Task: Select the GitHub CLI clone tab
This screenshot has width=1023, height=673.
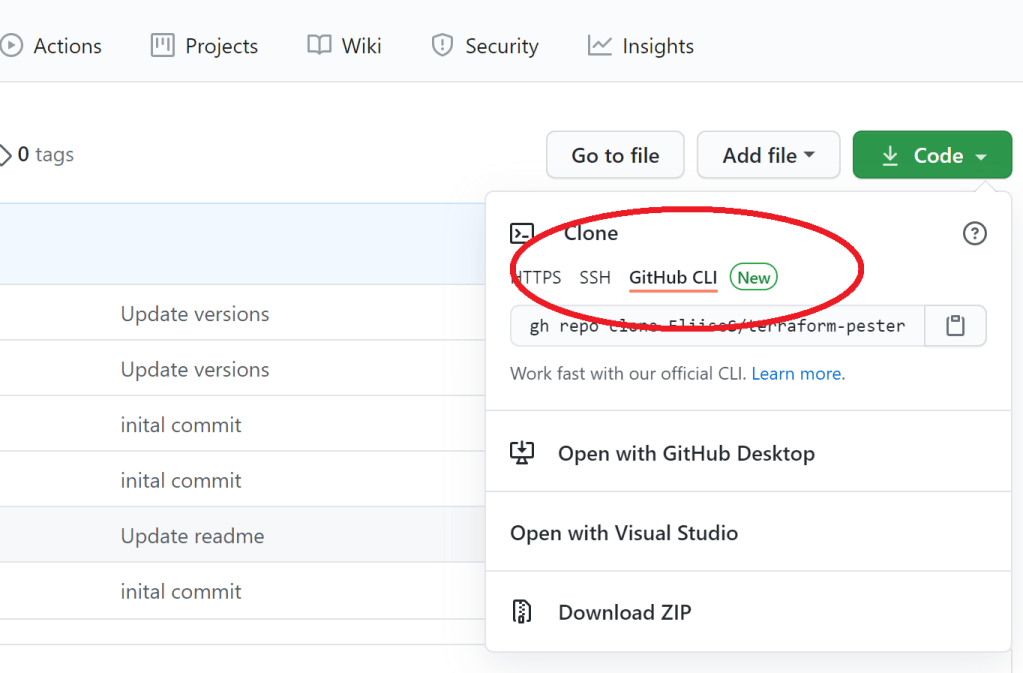Action: [673, 277]
